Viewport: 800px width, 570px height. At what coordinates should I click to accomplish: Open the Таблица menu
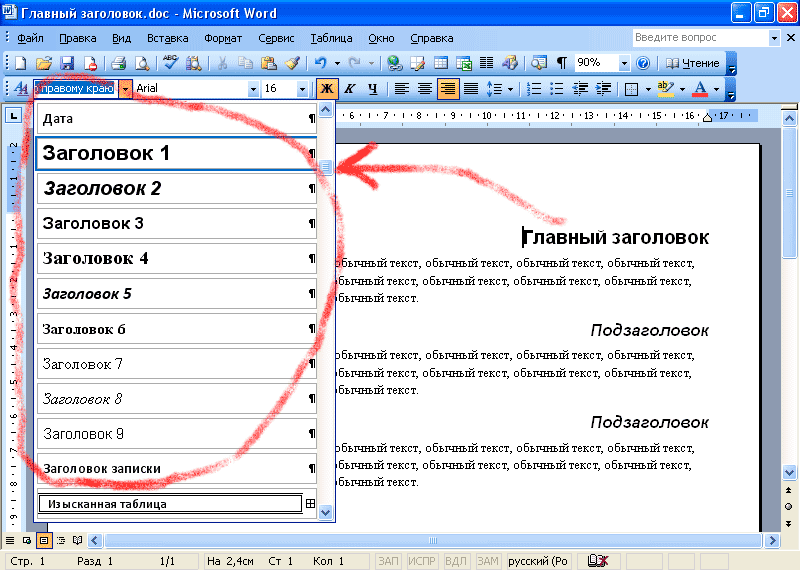click(331, 38)
